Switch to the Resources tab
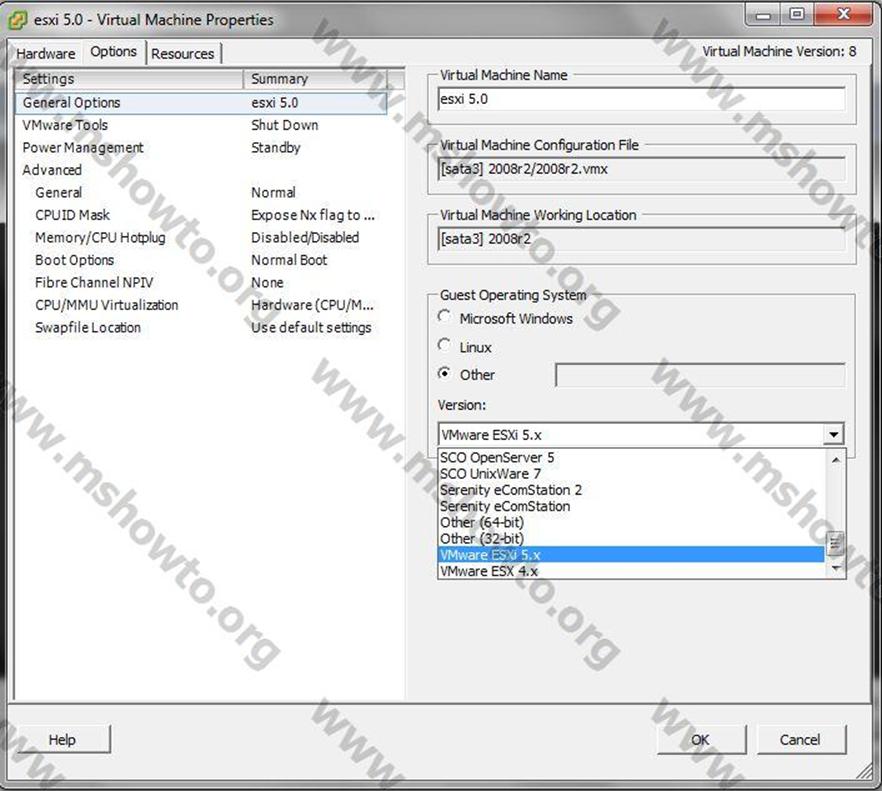882x791 pixels. click(x=183, y=54)
